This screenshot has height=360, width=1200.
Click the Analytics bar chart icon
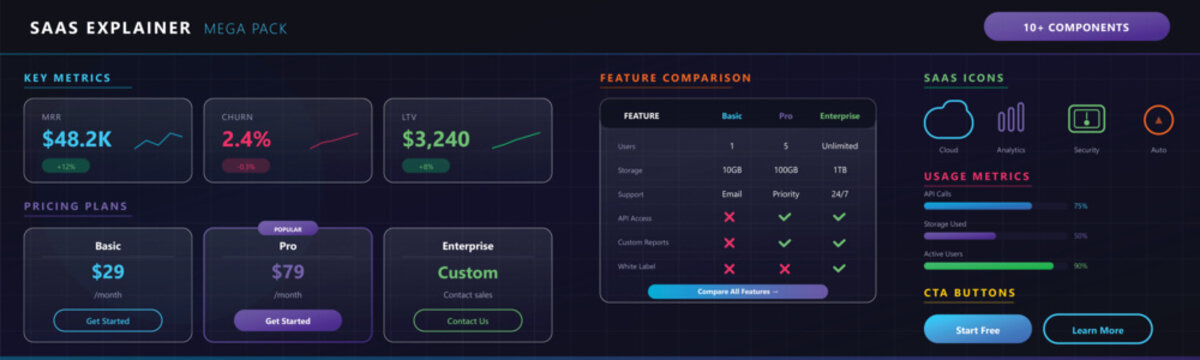(1011, 118)
